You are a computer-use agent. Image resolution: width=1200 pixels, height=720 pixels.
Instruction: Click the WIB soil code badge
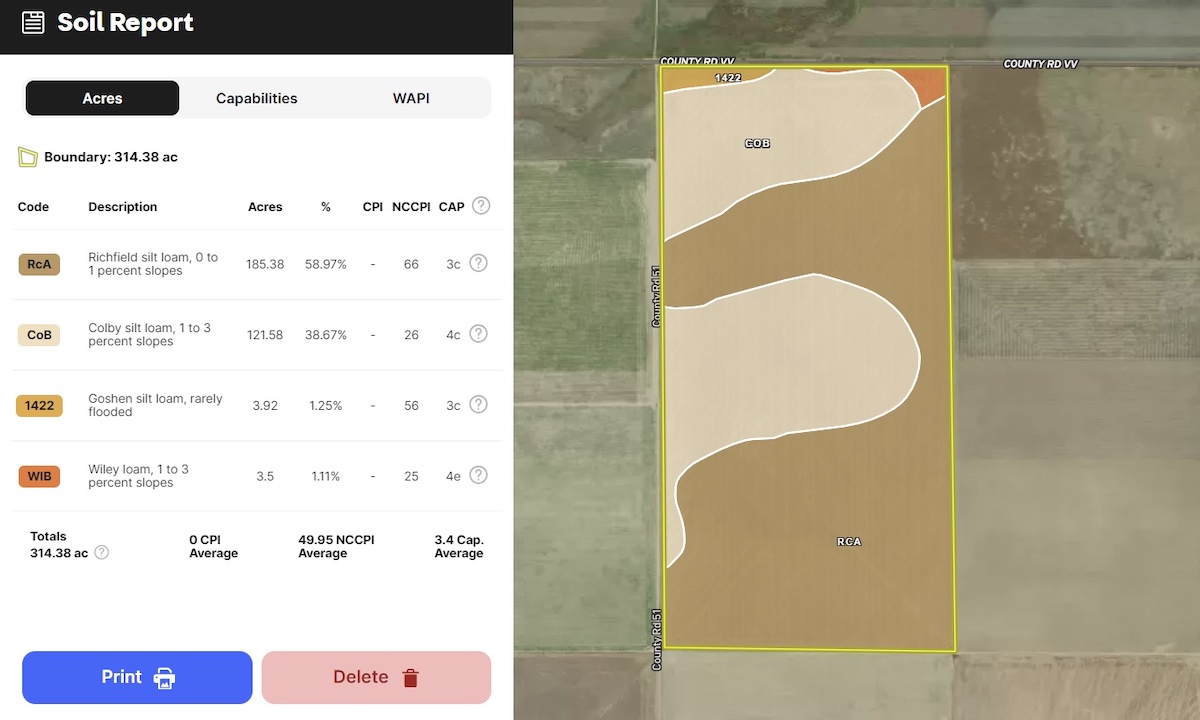tap(39, 476)
